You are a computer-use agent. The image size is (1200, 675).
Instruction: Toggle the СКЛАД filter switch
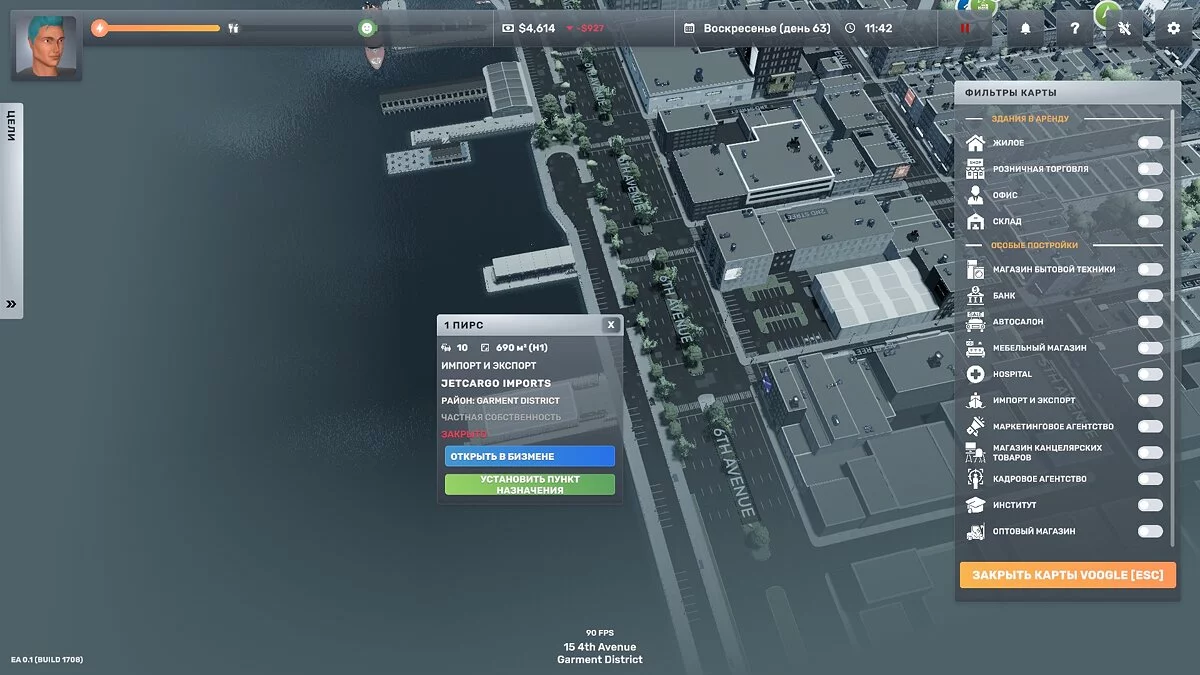[x=1150, y=221]
